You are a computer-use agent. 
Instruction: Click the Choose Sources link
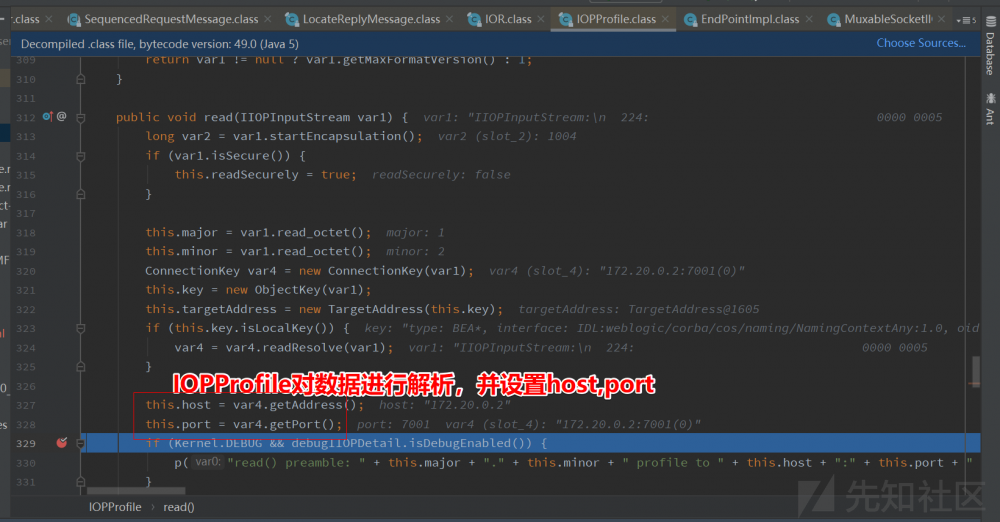tap(921, 43)
